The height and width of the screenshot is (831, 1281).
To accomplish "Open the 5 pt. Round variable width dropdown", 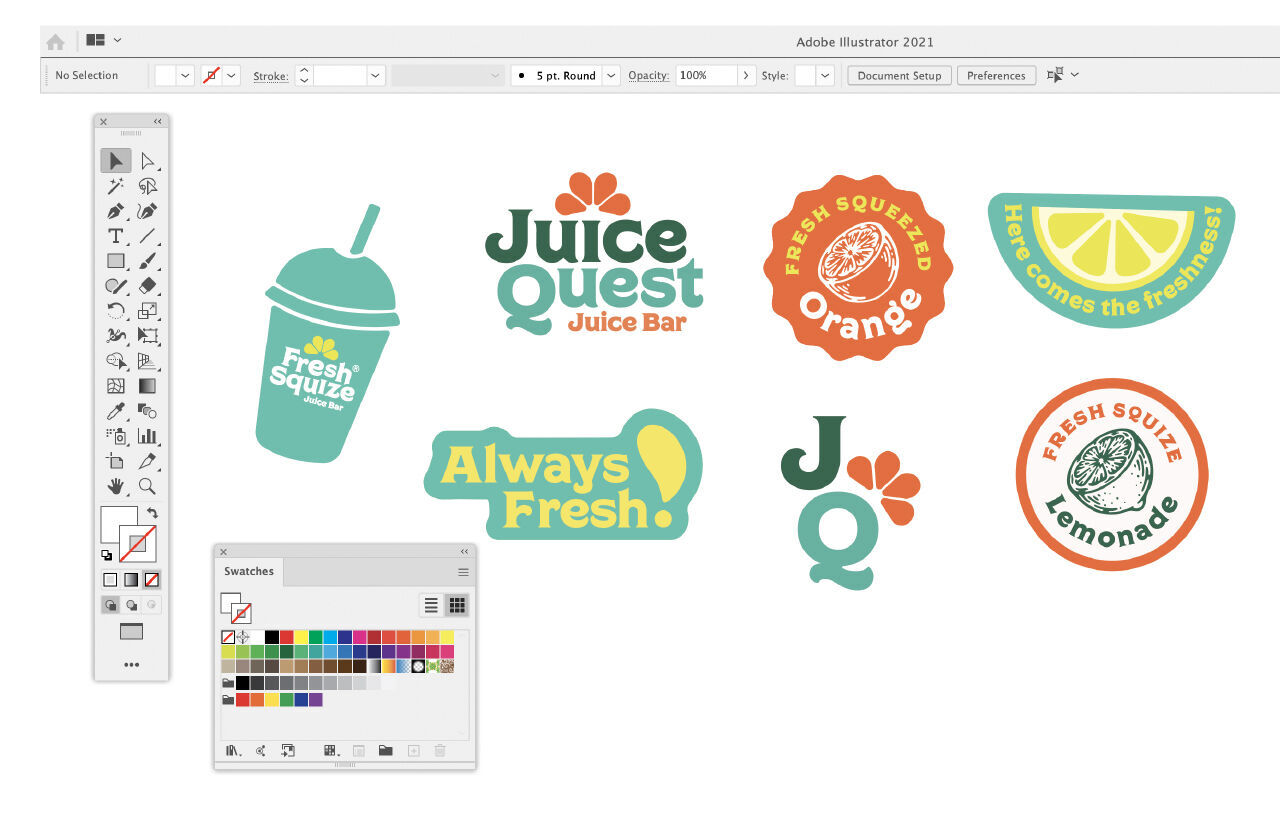I will 610,75.
